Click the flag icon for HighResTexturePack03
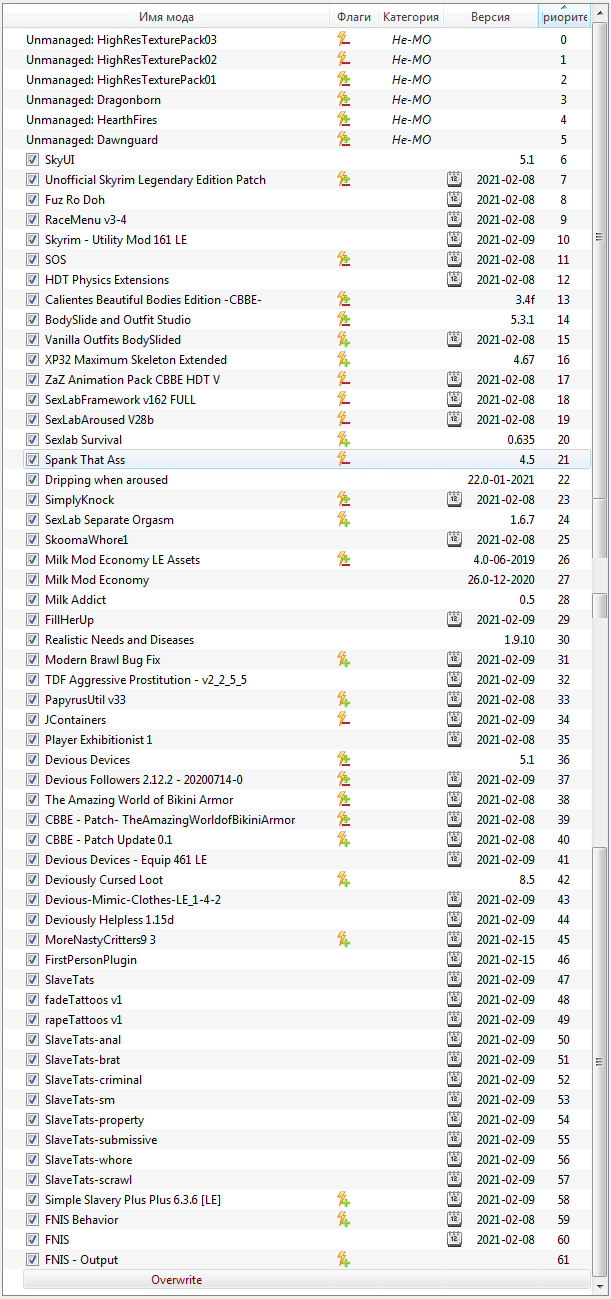This screenshot has width=611, height=1299. coord(344,40)
